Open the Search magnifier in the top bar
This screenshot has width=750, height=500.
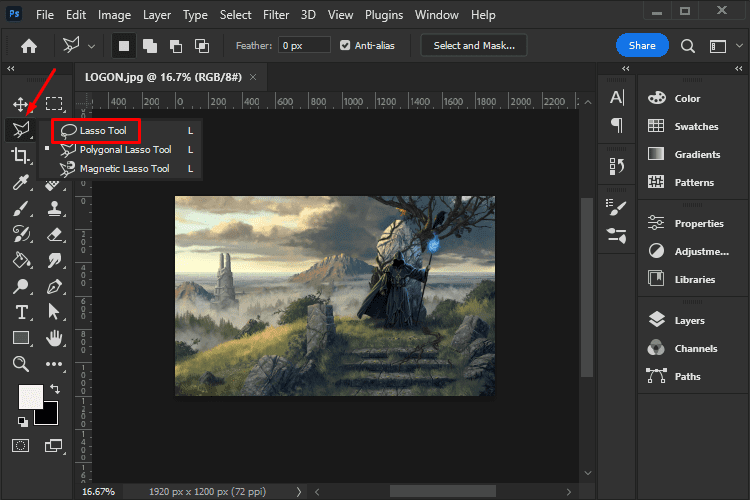point(687,46)
